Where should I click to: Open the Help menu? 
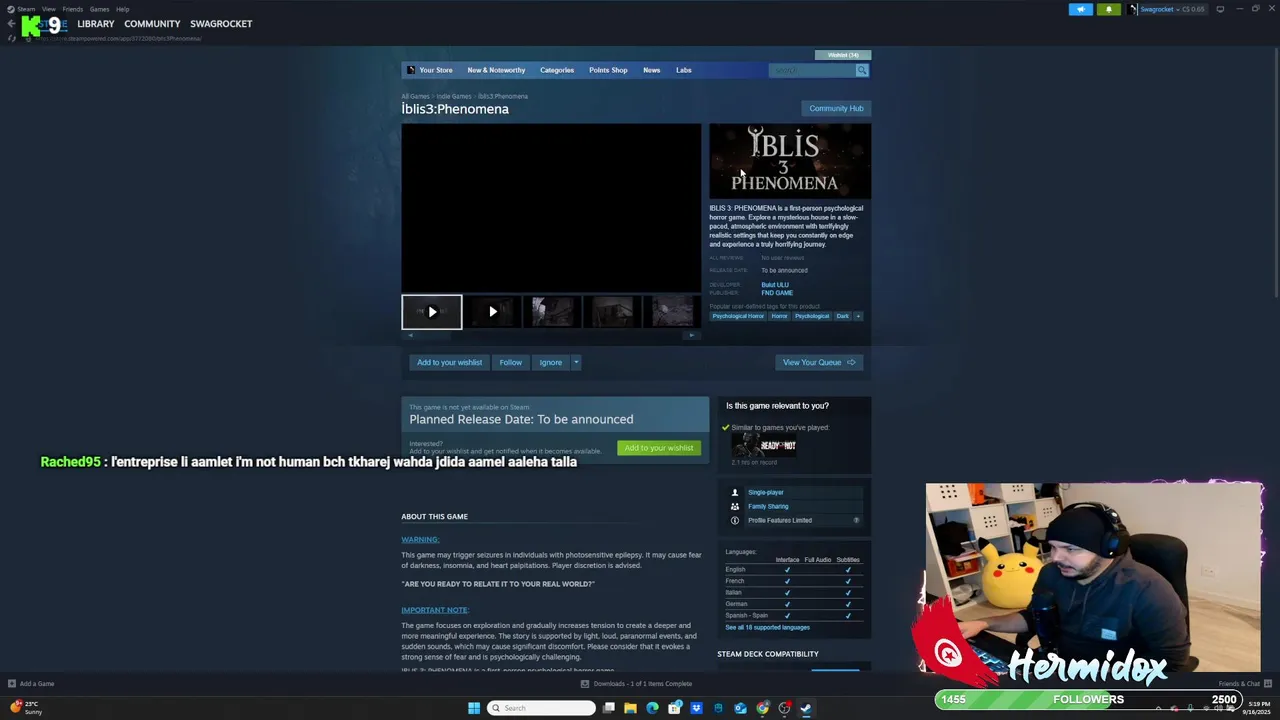click(122, 9)
